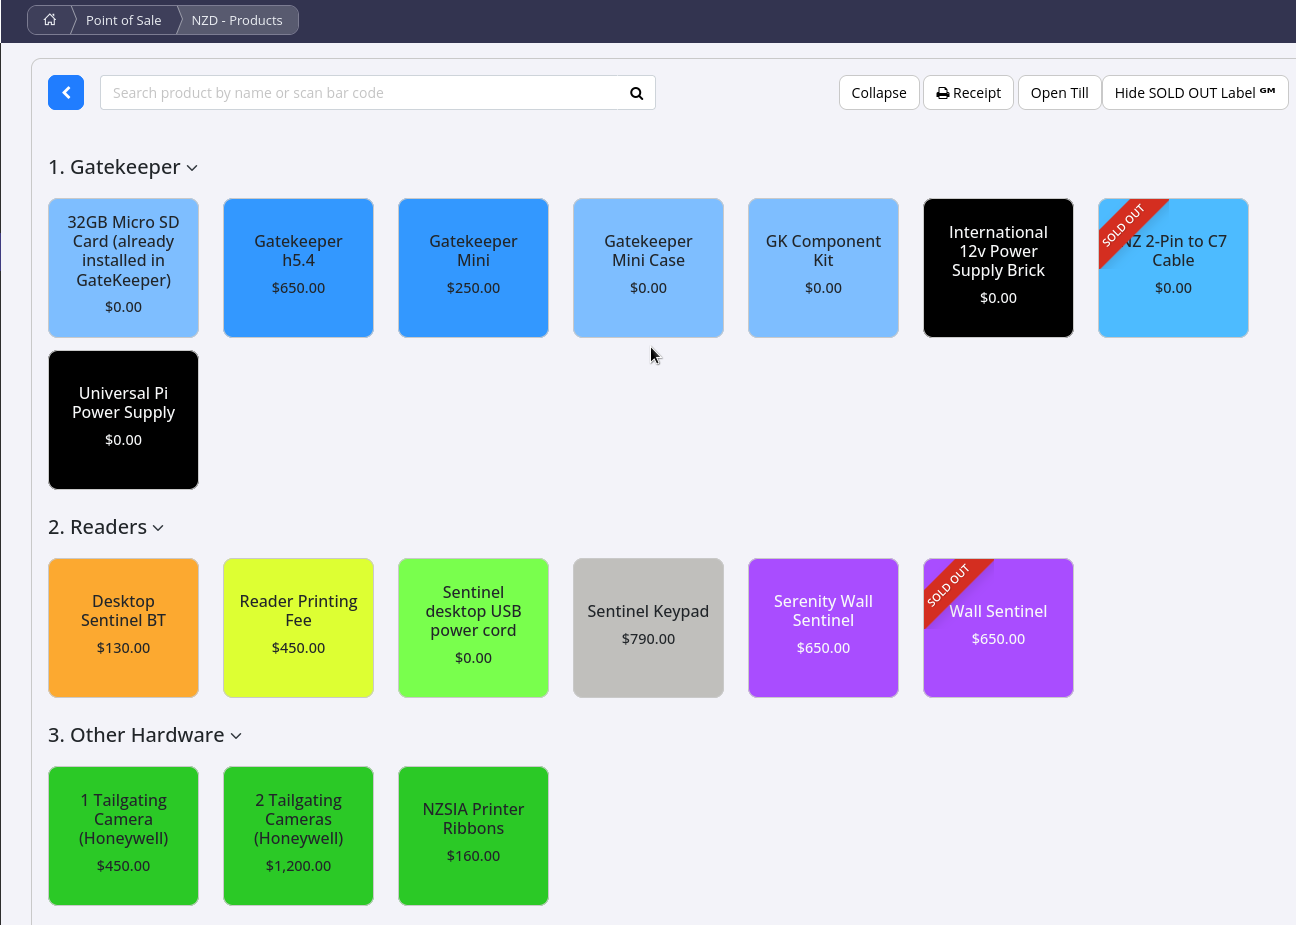Add Gatekeeper h5.4 product
Image resolution: width=1296 pixels, height=925 pixels.
(298, 268)
